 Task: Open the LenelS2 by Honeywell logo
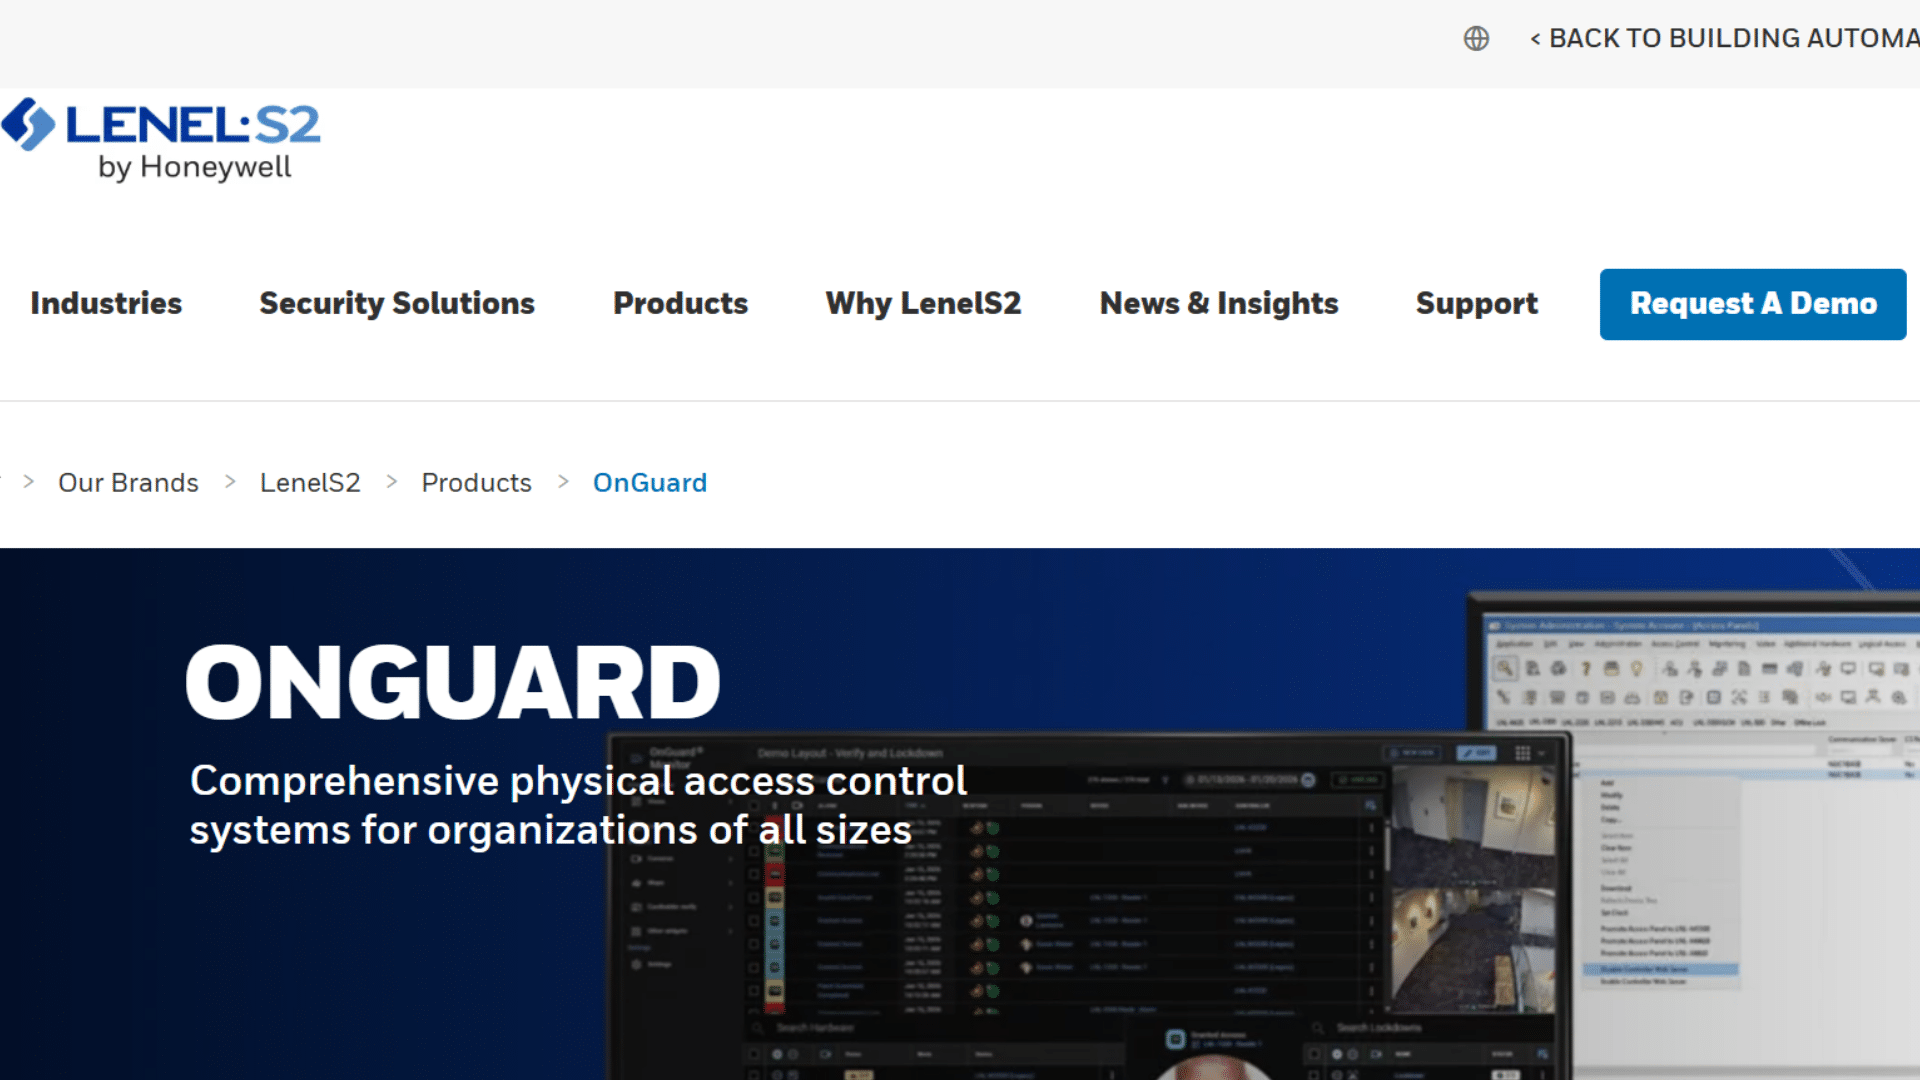point(160,140)
